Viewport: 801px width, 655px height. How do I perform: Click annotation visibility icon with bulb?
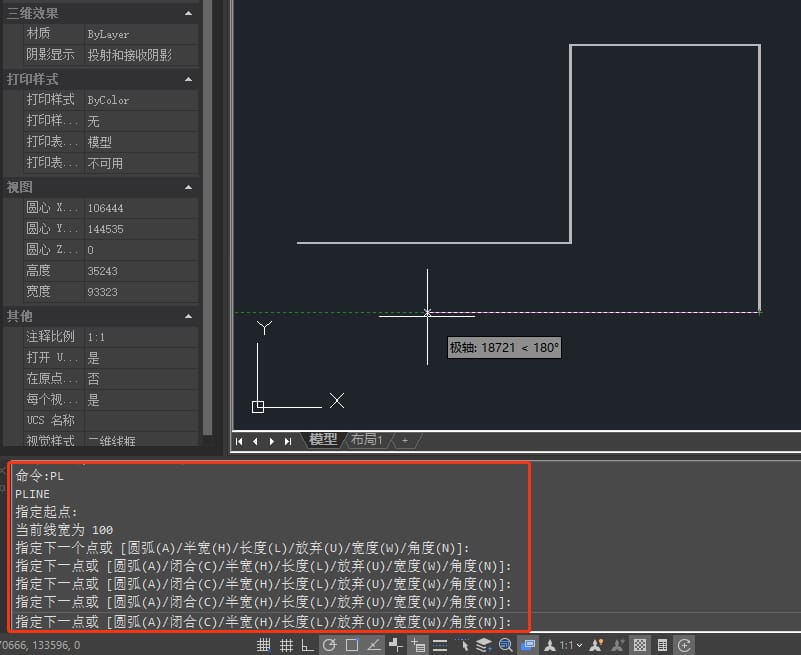point(596,645)
